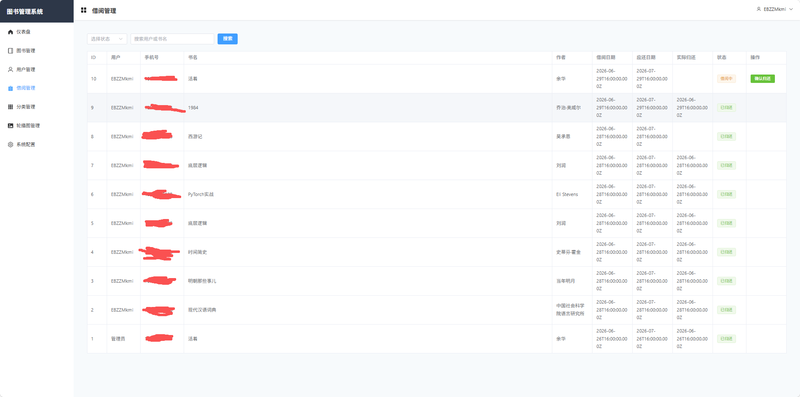The width and height of the screenshot is (800, 397).
Task: Click the author 史蒂芬·霍金
Action: [x=568, y=252]
